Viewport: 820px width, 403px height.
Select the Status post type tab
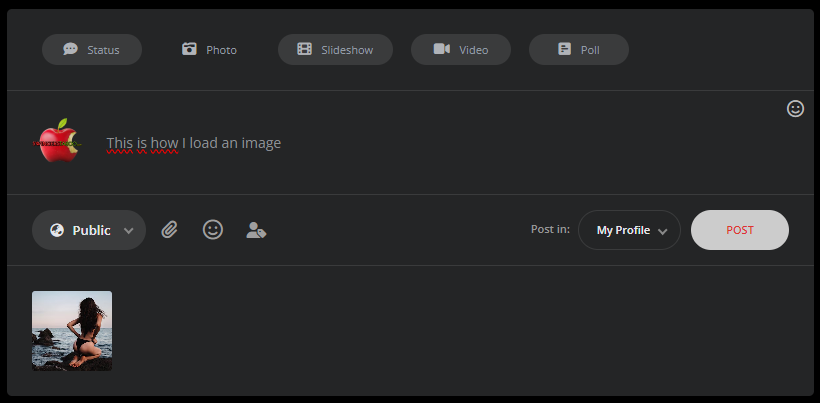pos(92,50)
